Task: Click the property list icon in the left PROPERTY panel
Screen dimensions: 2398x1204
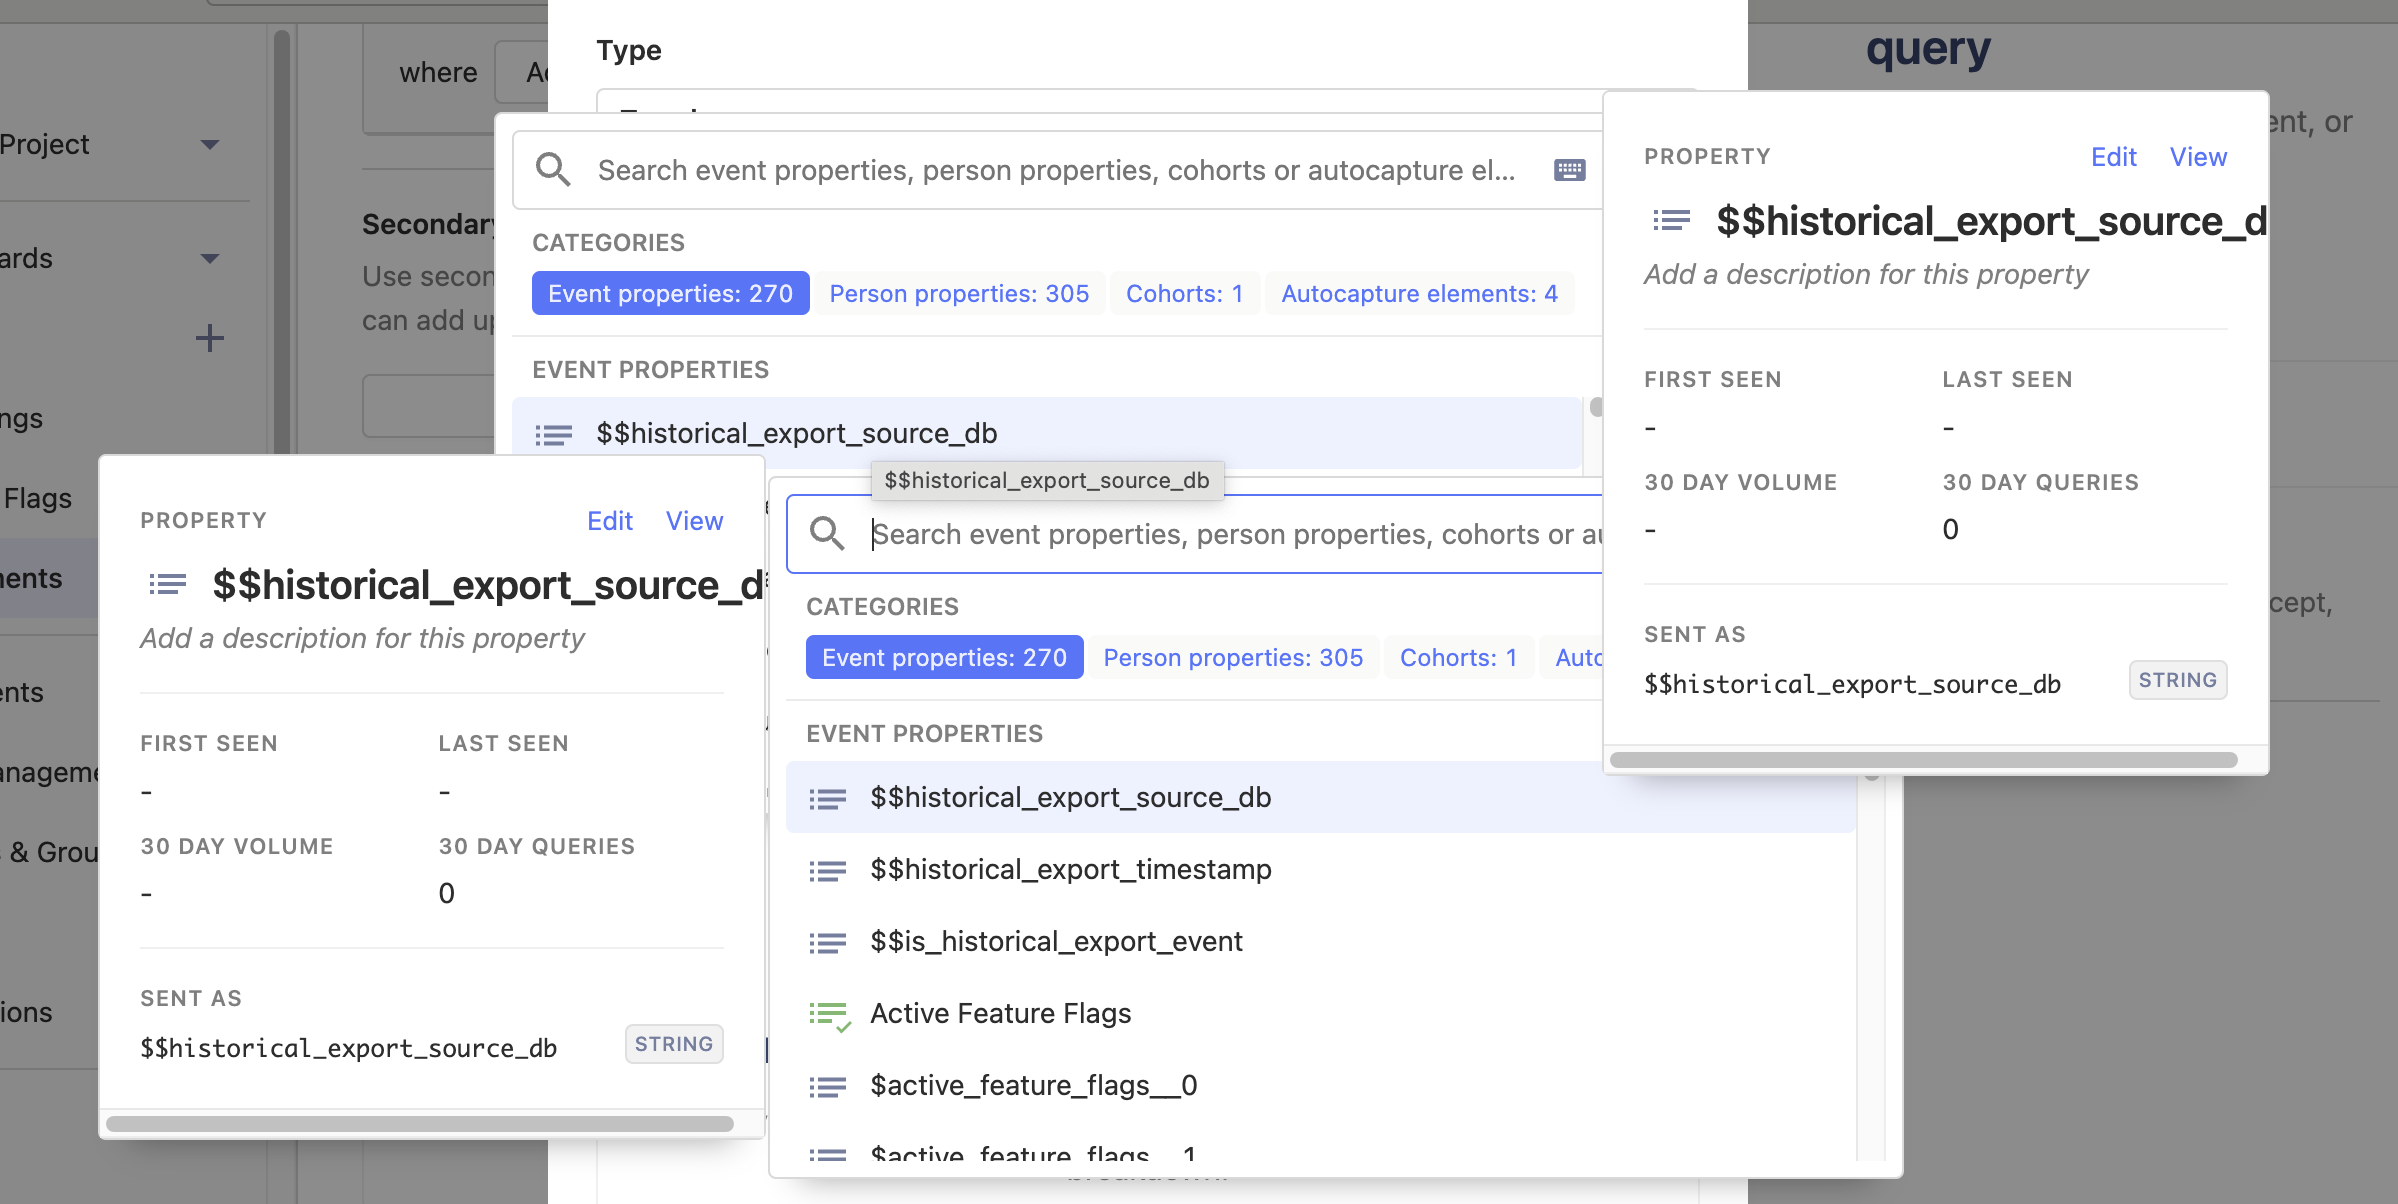Action: tap(166, 584)
